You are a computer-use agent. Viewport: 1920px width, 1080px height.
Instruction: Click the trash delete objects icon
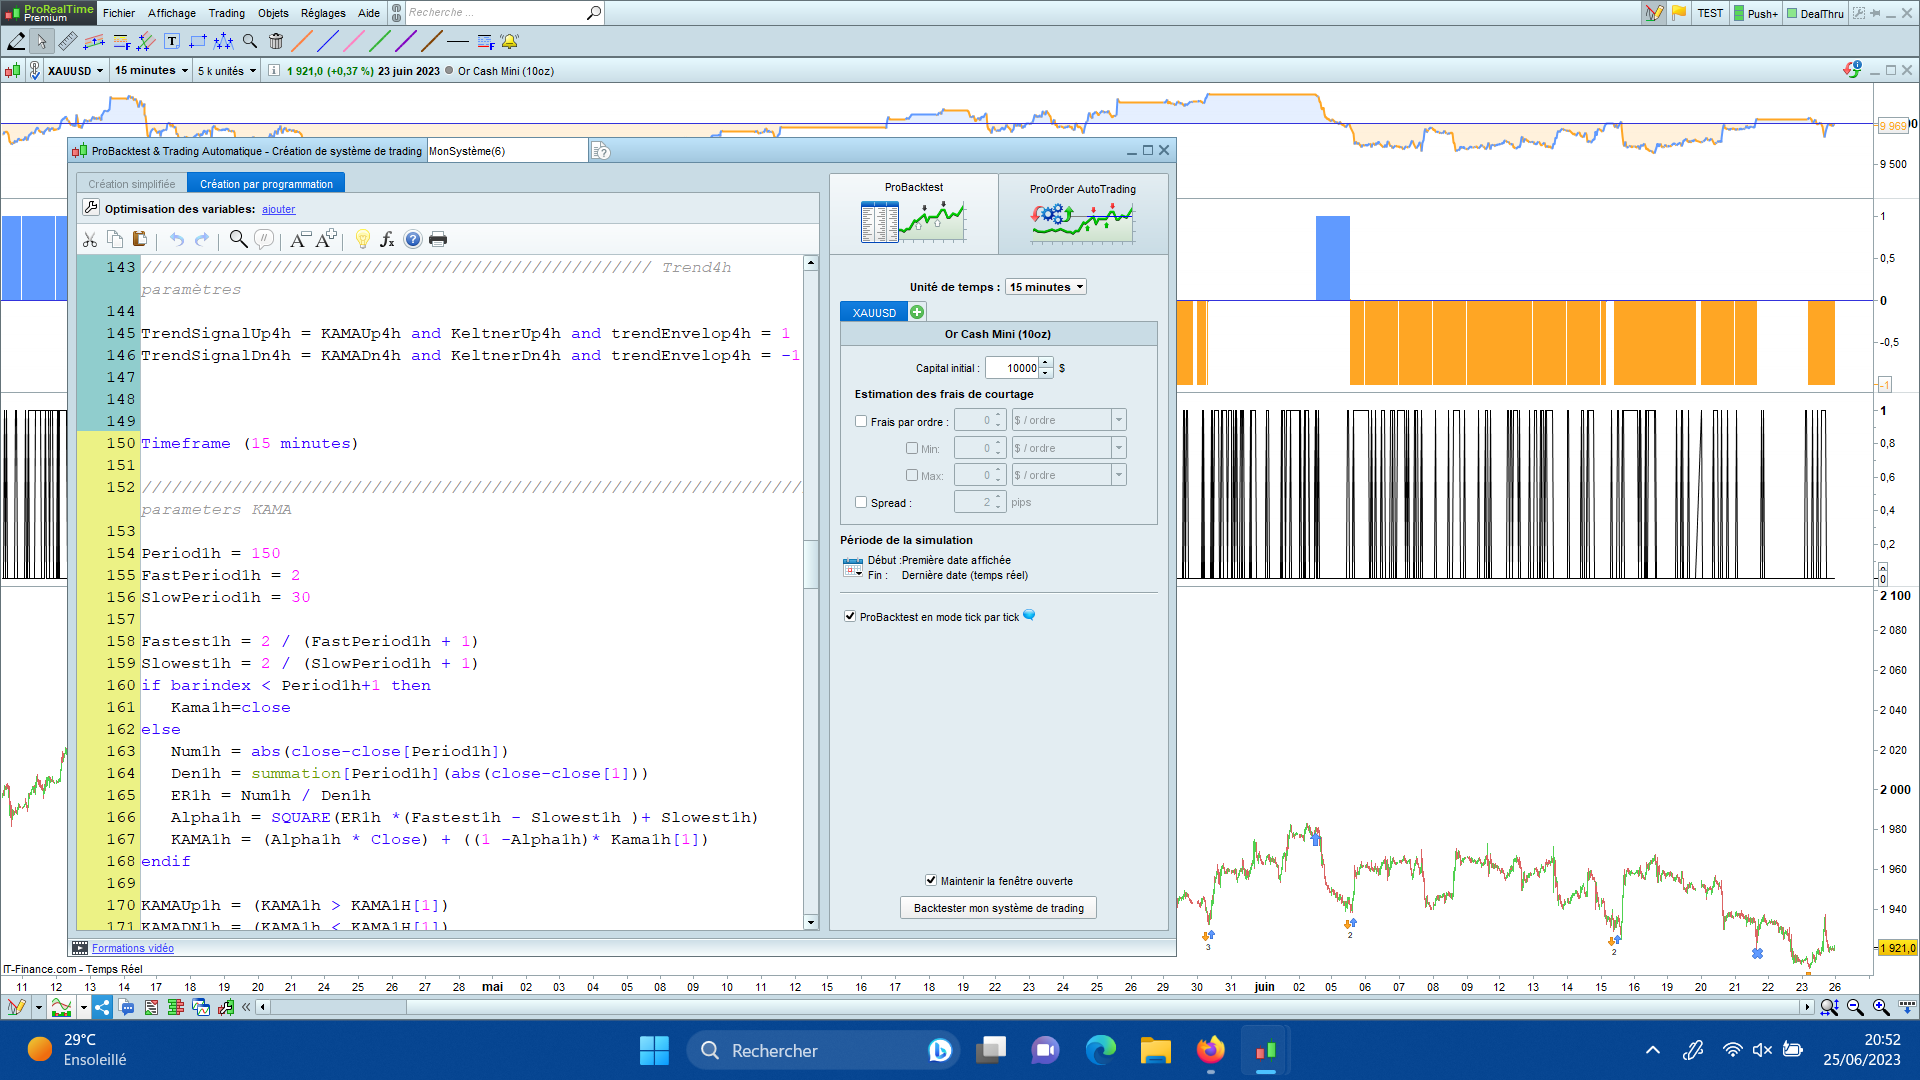(x=276, y=41)
